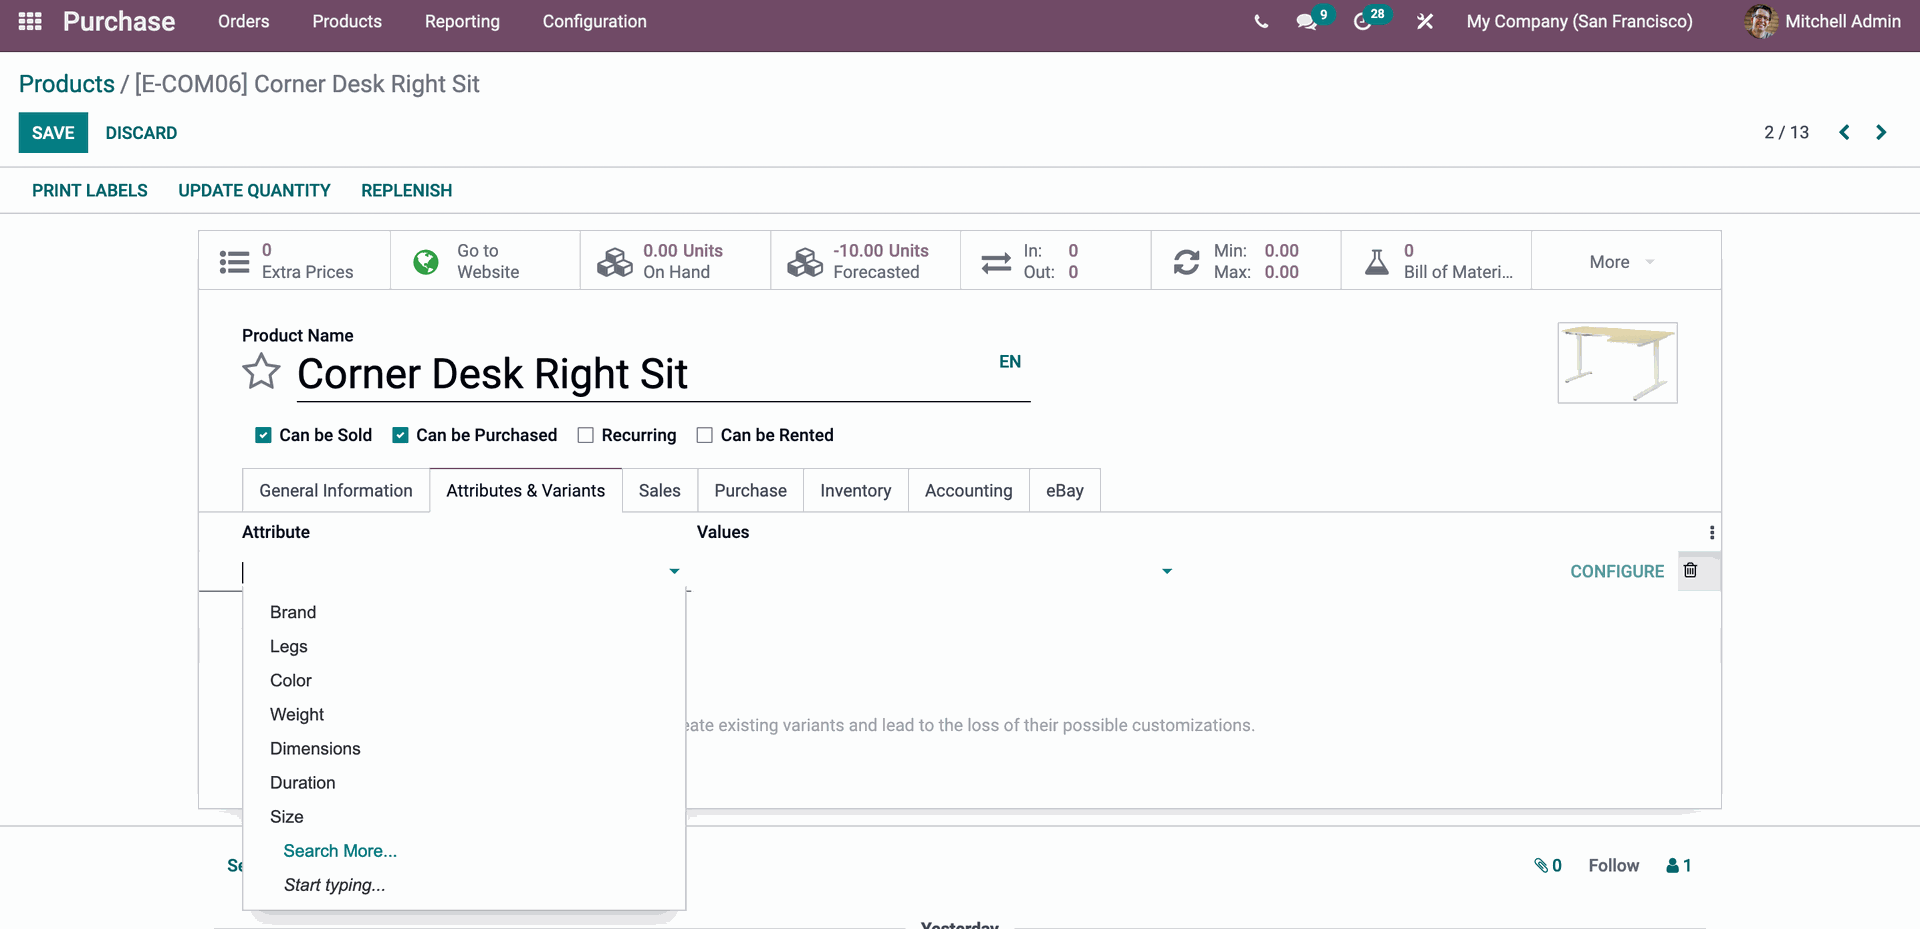Click On Hand cubes icon
Image resolution: width=1920 pixels, height=929 pixels.
pyautogui.click(x=615, y=262)
